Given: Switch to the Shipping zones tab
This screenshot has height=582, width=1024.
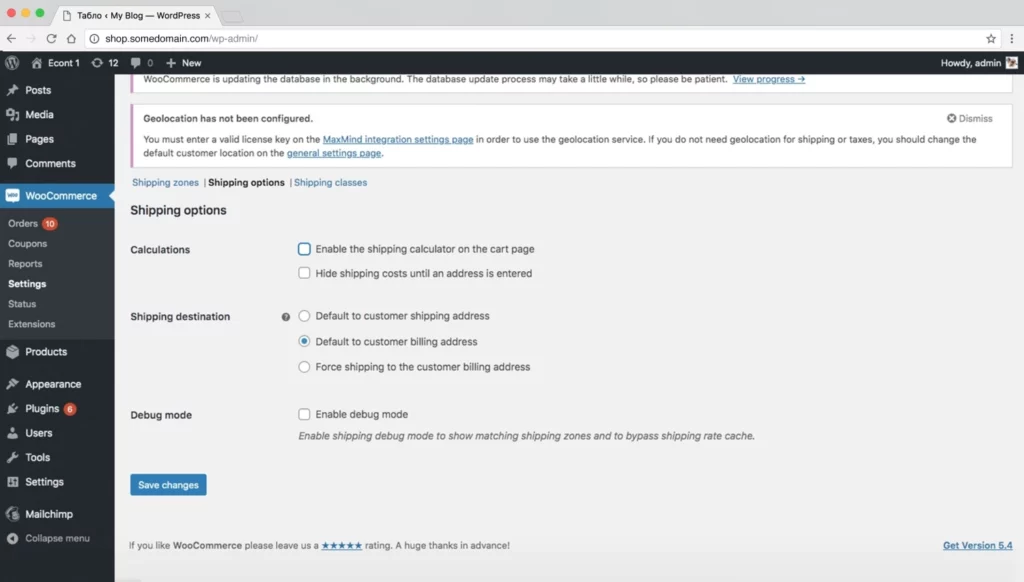Looking at the screenshot, I should (x=165, y=182).
